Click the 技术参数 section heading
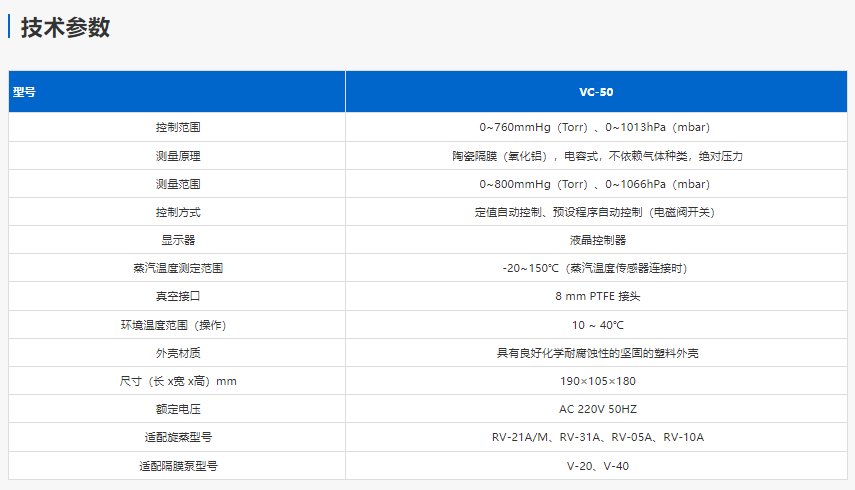The width and height of the screenshot is (855, 490). point(65,28)
